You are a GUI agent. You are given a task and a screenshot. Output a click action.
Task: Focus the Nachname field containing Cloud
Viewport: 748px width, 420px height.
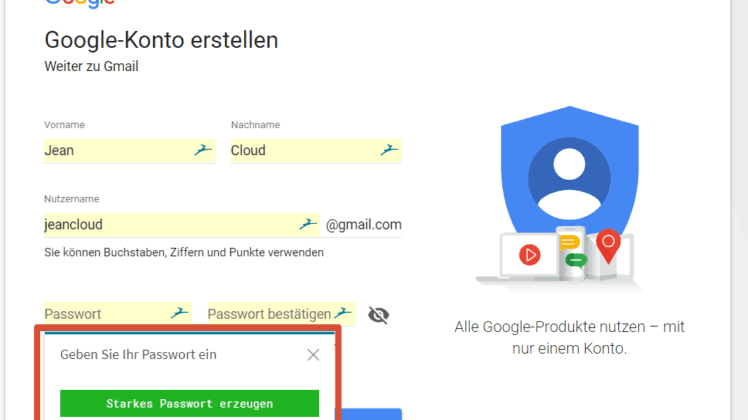[x=316, y=151]
